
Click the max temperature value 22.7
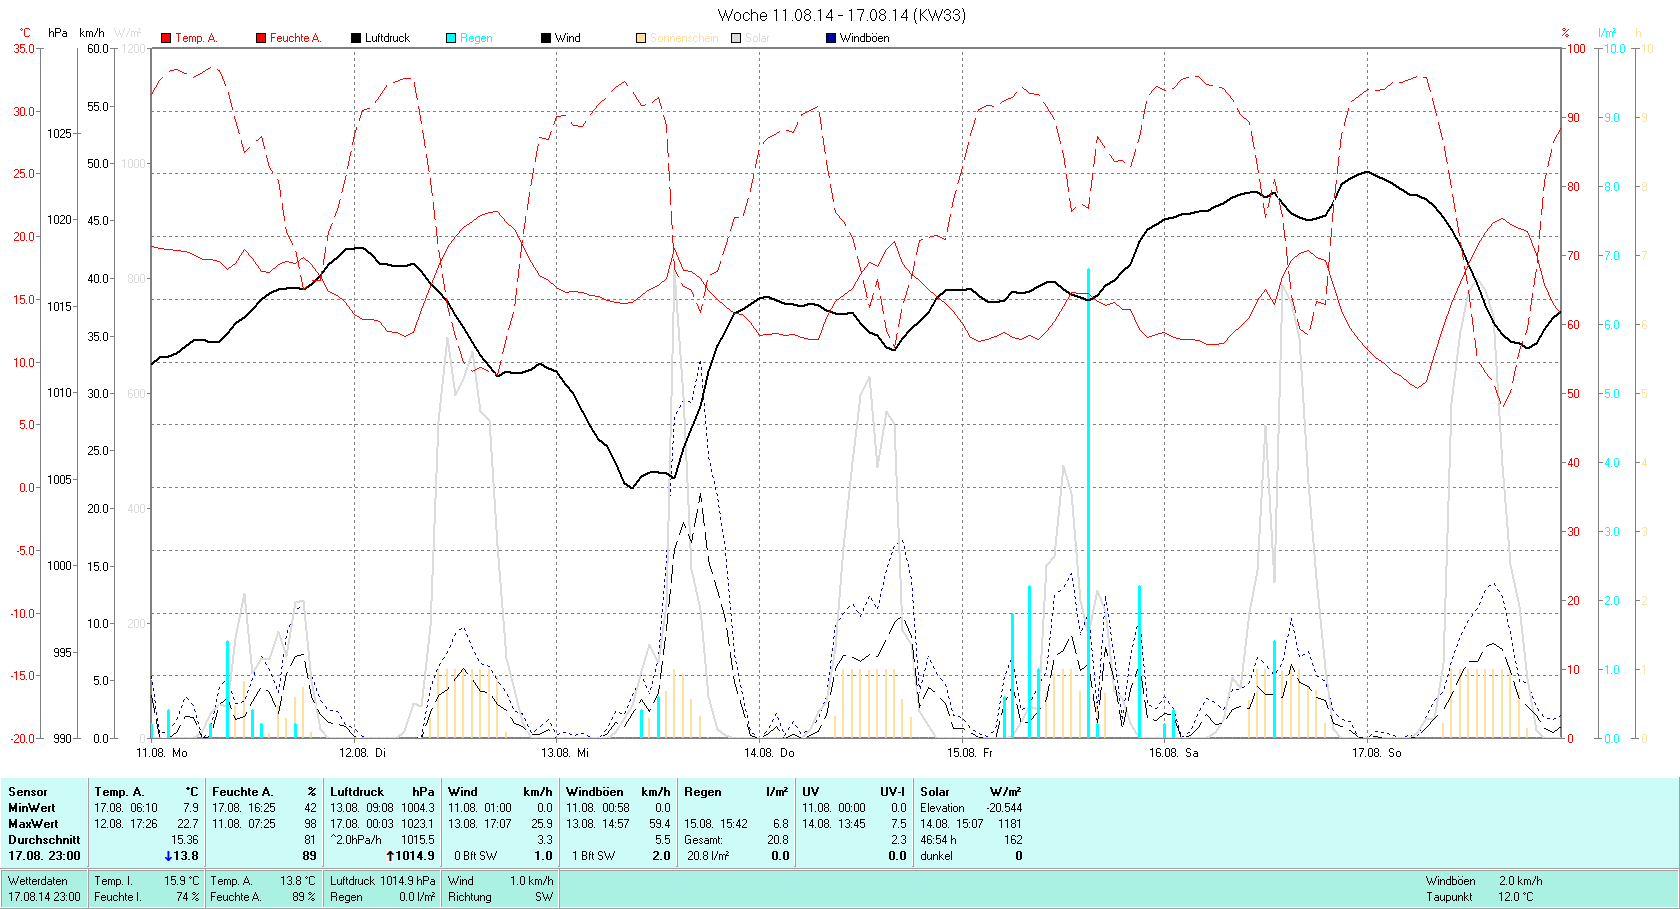point(188,824)
